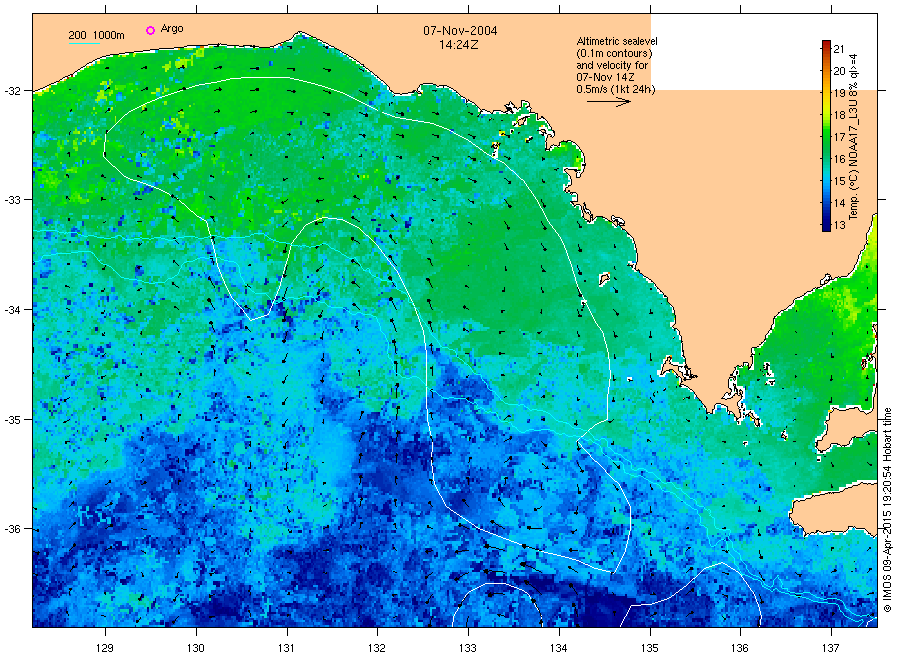Click the '(0.1m contours)' caption line
900x660 pixels.
pos(614,53)
